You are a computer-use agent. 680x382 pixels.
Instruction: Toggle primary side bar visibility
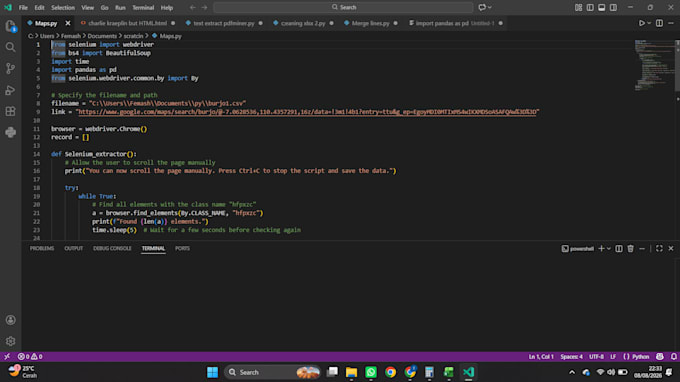tap(590, 7)
